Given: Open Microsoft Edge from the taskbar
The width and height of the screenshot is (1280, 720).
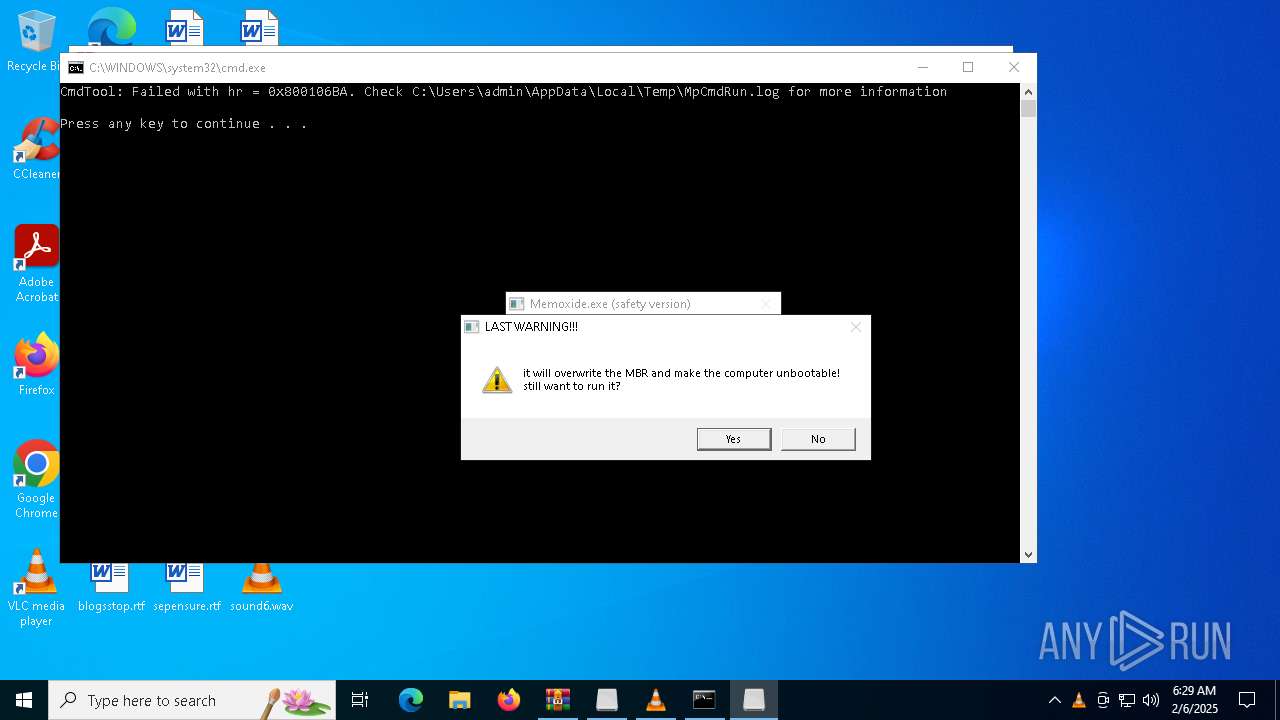Looking at the screenshot, I should click(411, 700).
